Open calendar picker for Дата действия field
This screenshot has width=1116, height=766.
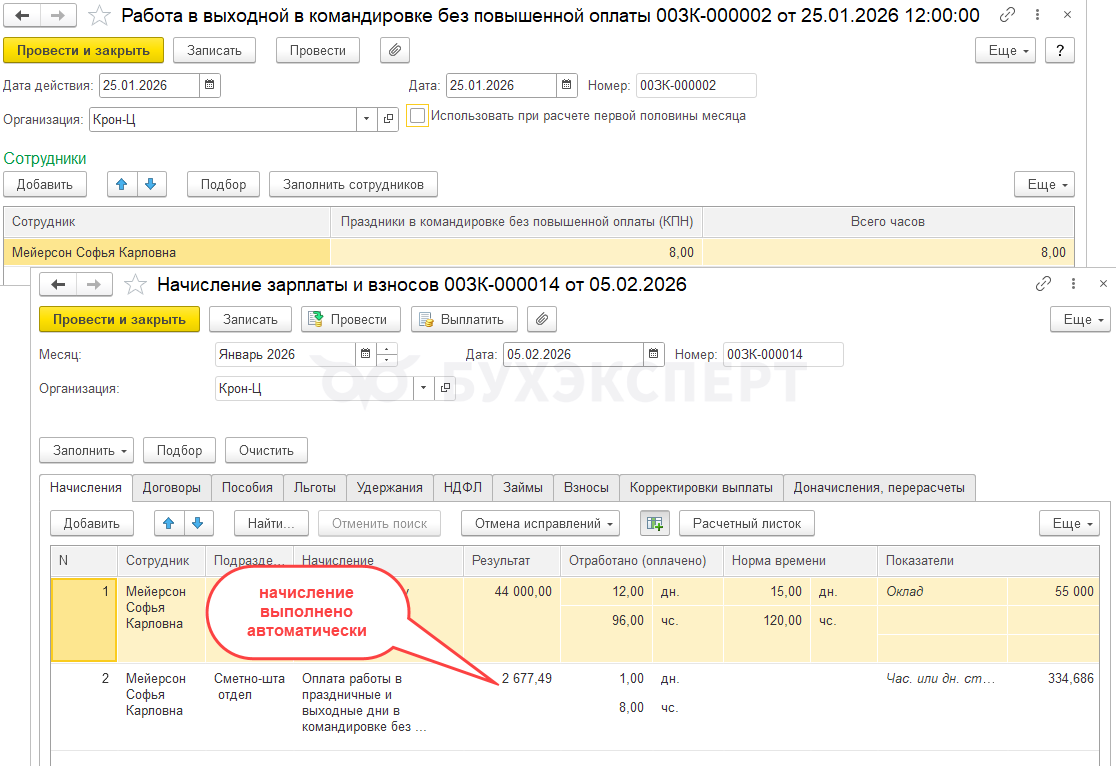point(210,85)
